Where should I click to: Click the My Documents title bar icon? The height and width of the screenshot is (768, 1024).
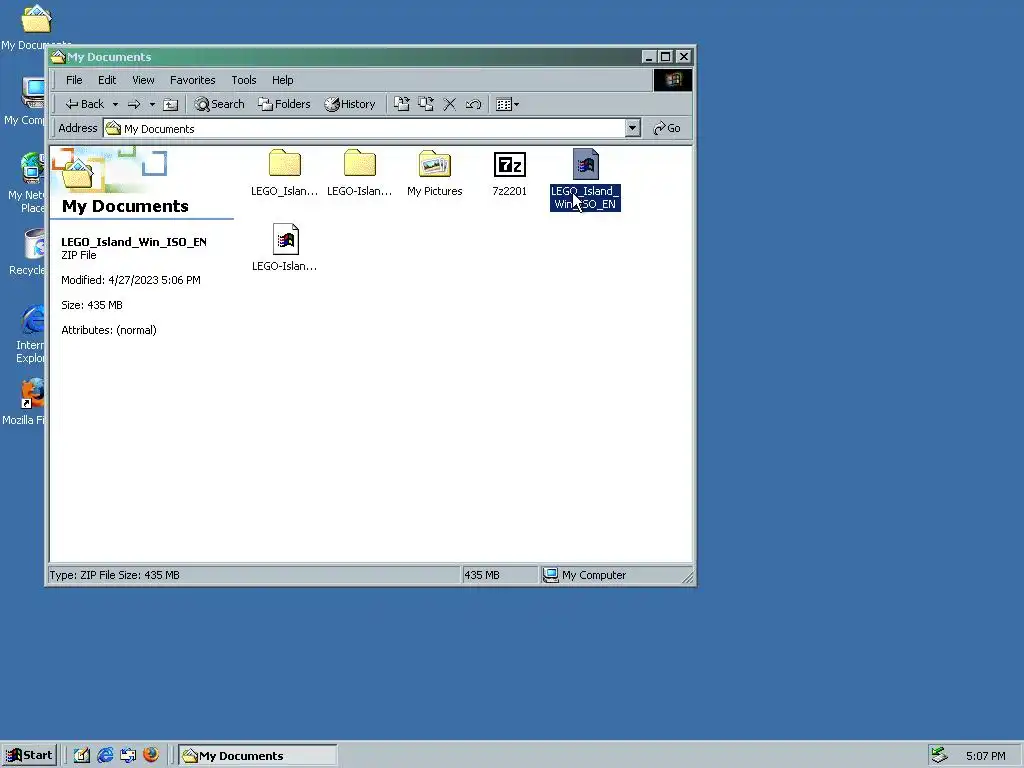(x=58, y=57)
